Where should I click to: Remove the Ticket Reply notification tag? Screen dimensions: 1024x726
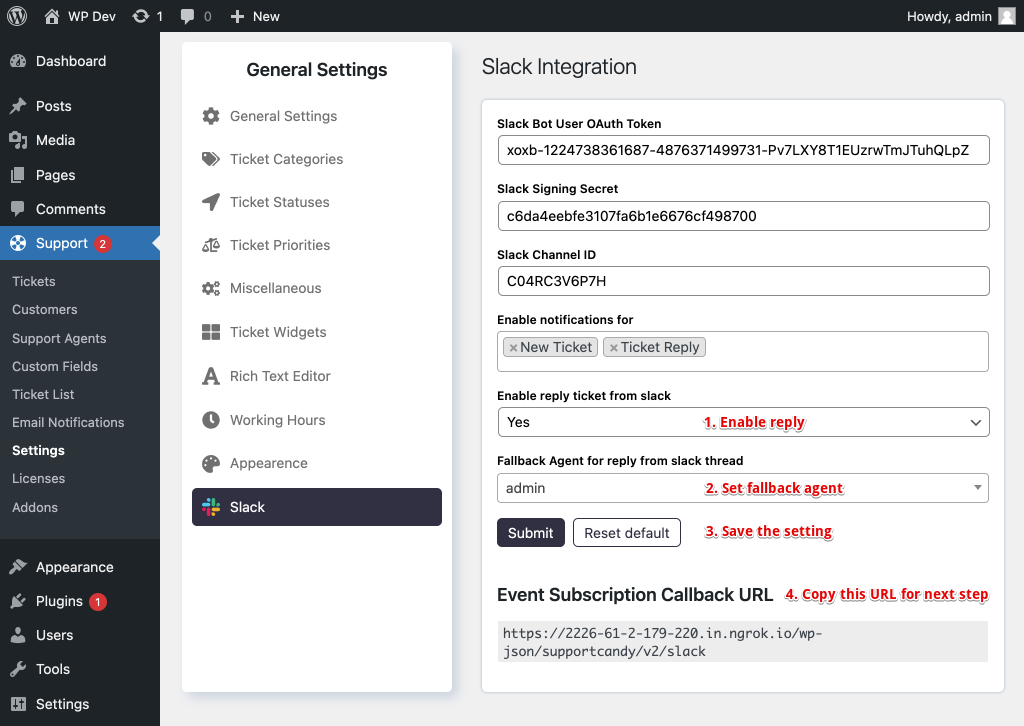click(614, 348)
